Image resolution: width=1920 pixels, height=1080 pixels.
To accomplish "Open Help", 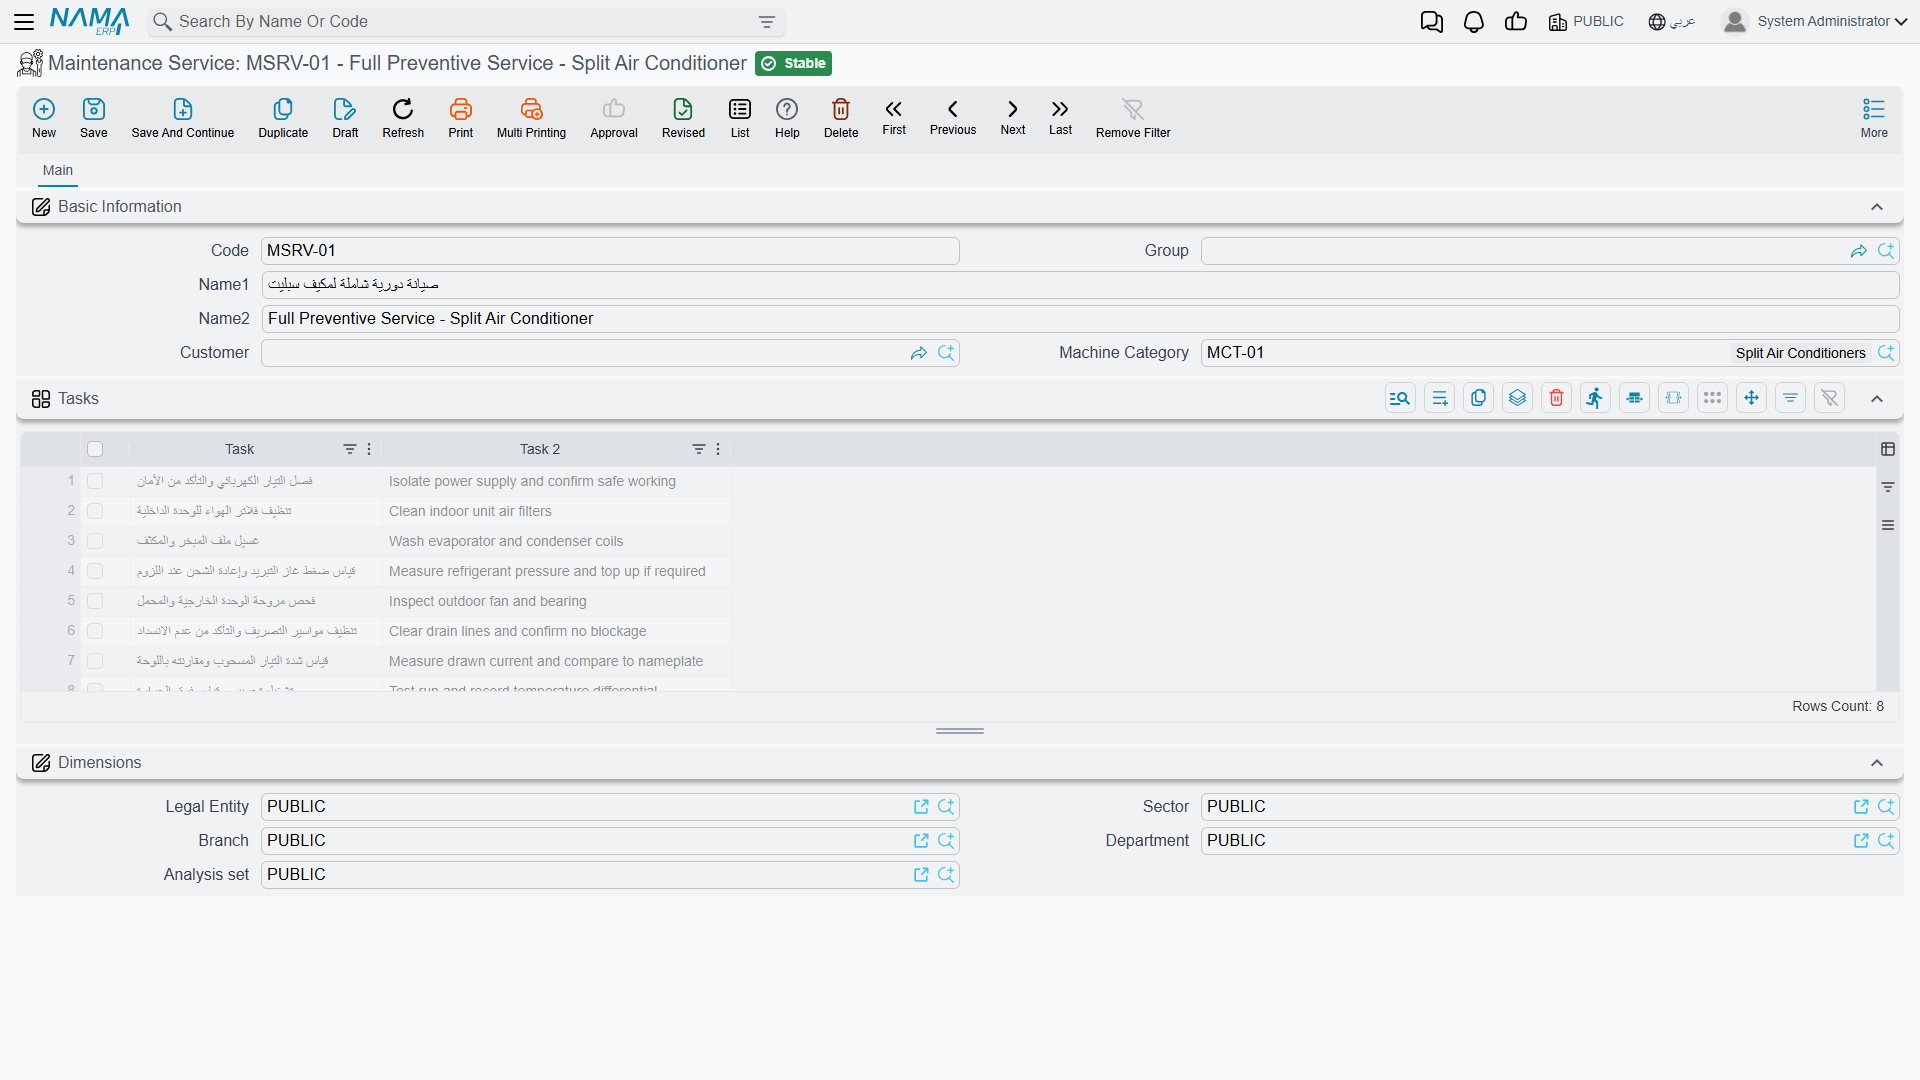I will pyautogui.click(x=787, y=118).
